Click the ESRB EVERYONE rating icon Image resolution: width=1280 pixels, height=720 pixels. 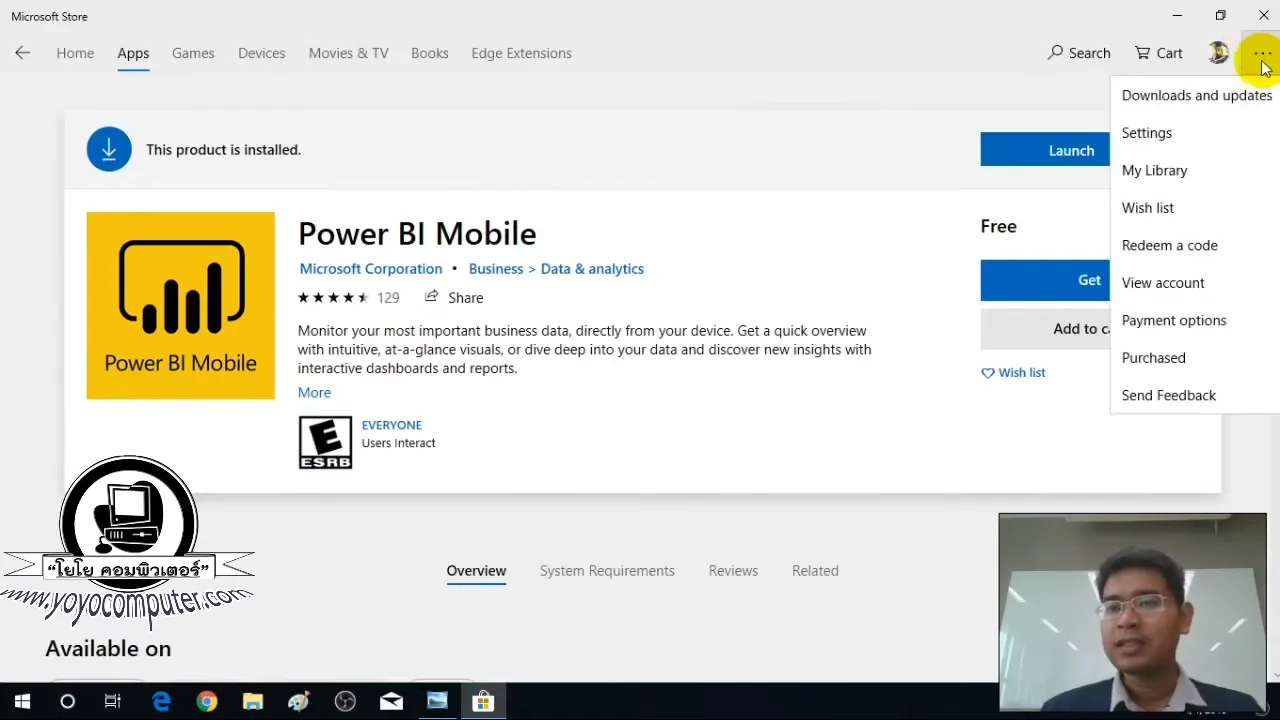(325, 441)
